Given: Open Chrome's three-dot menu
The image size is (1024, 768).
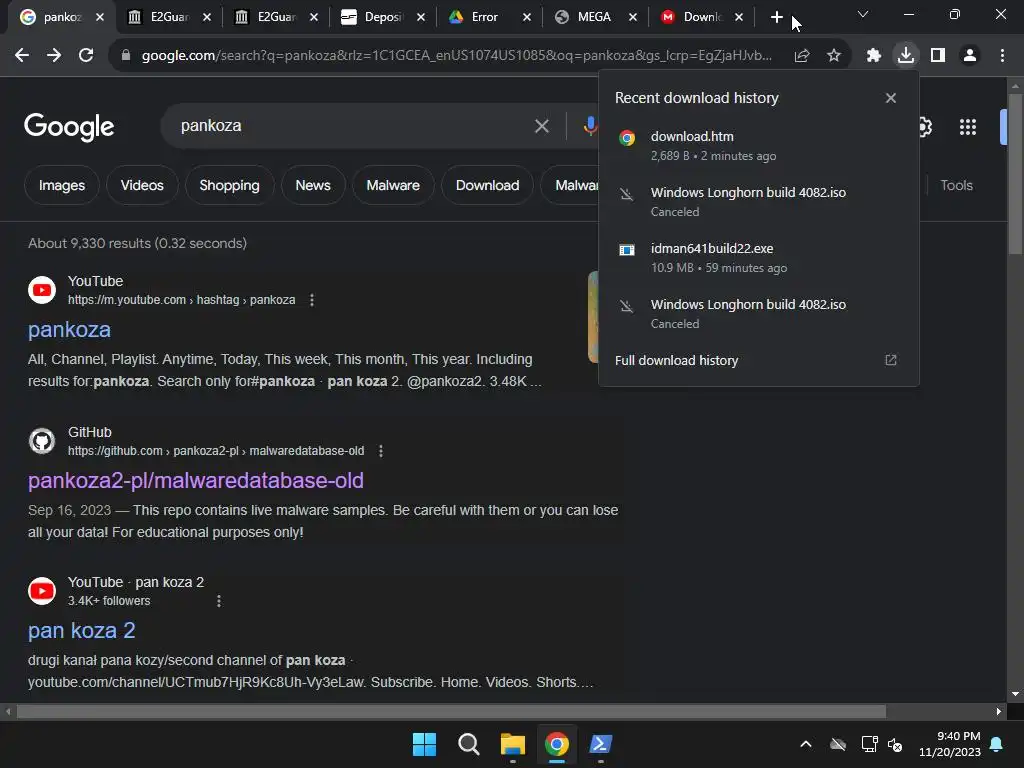Looking at the screenshot, I should pos(1002,56).
